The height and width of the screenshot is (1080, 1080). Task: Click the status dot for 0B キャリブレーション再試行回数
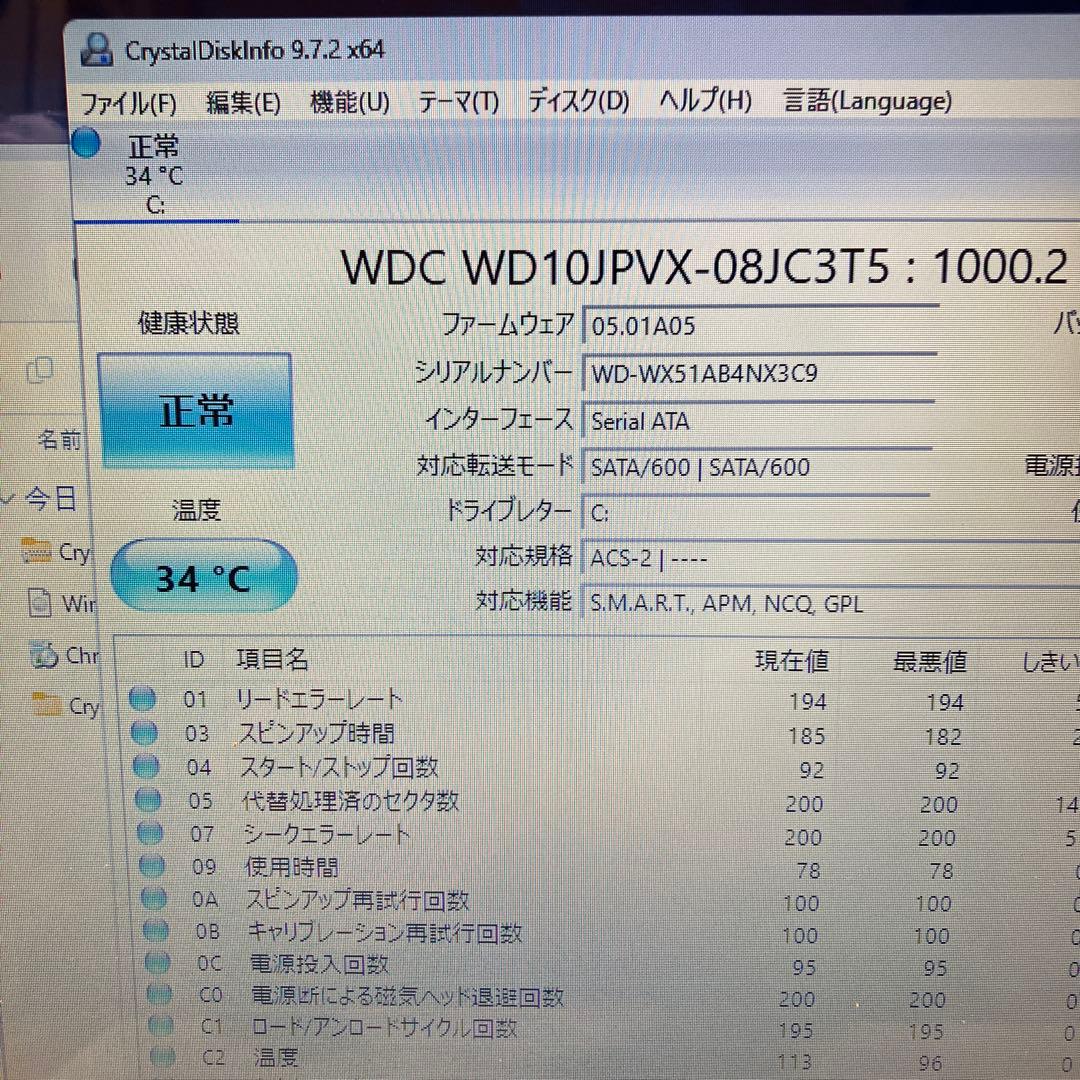pos(156,931)
